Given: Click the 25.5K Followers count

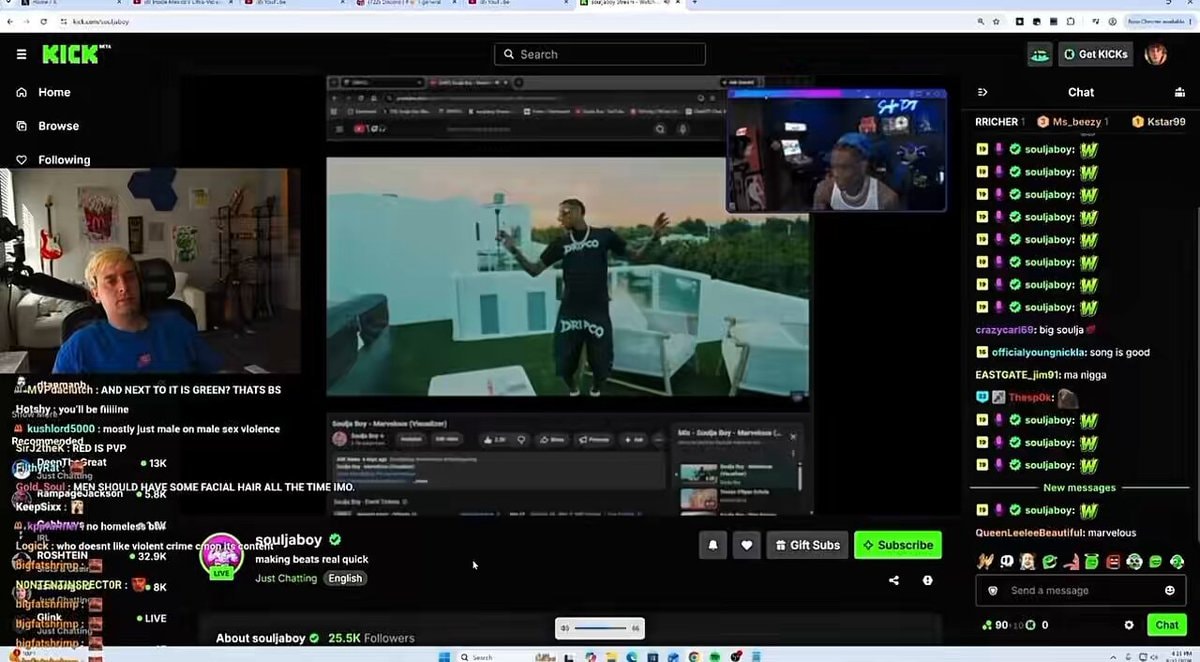Looking at the screenshot, I should coord(371,638).
